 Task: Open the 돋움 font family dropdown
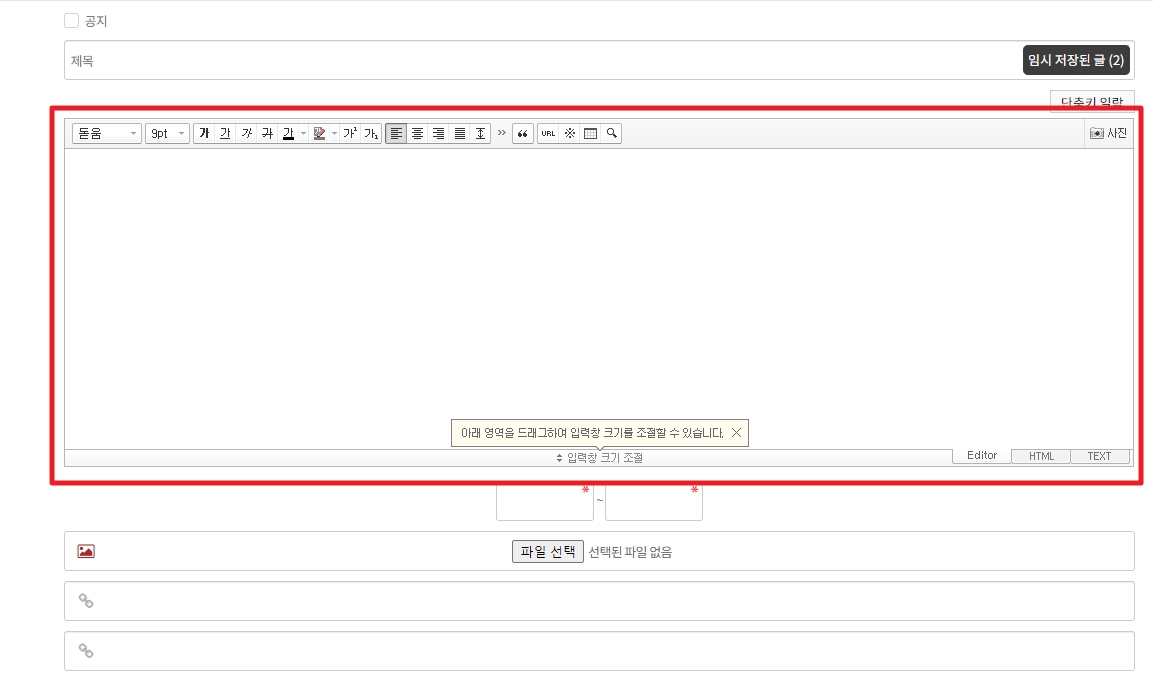point(107,134)
